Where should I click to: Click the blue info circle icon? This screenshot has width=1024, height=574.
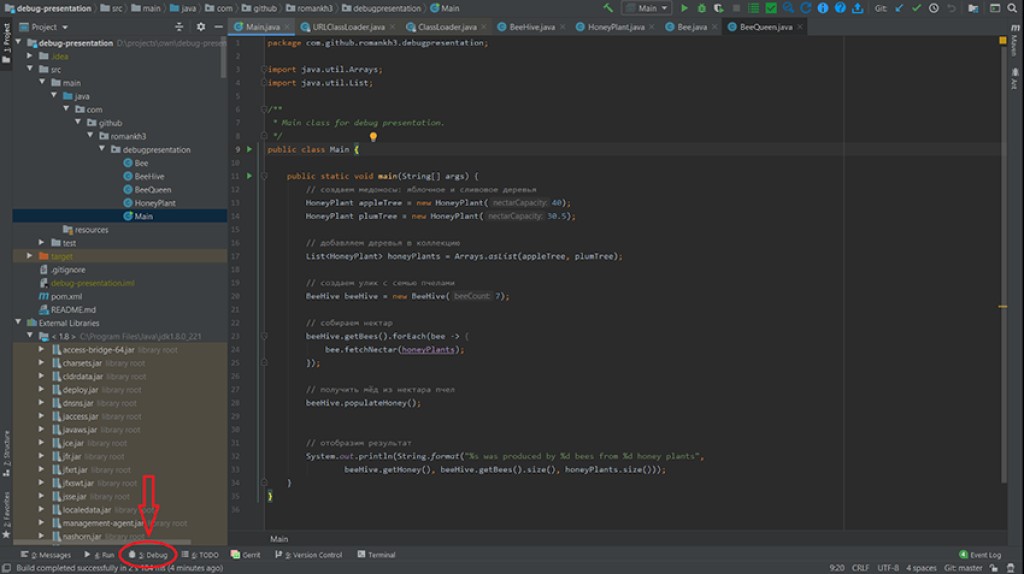823,8
